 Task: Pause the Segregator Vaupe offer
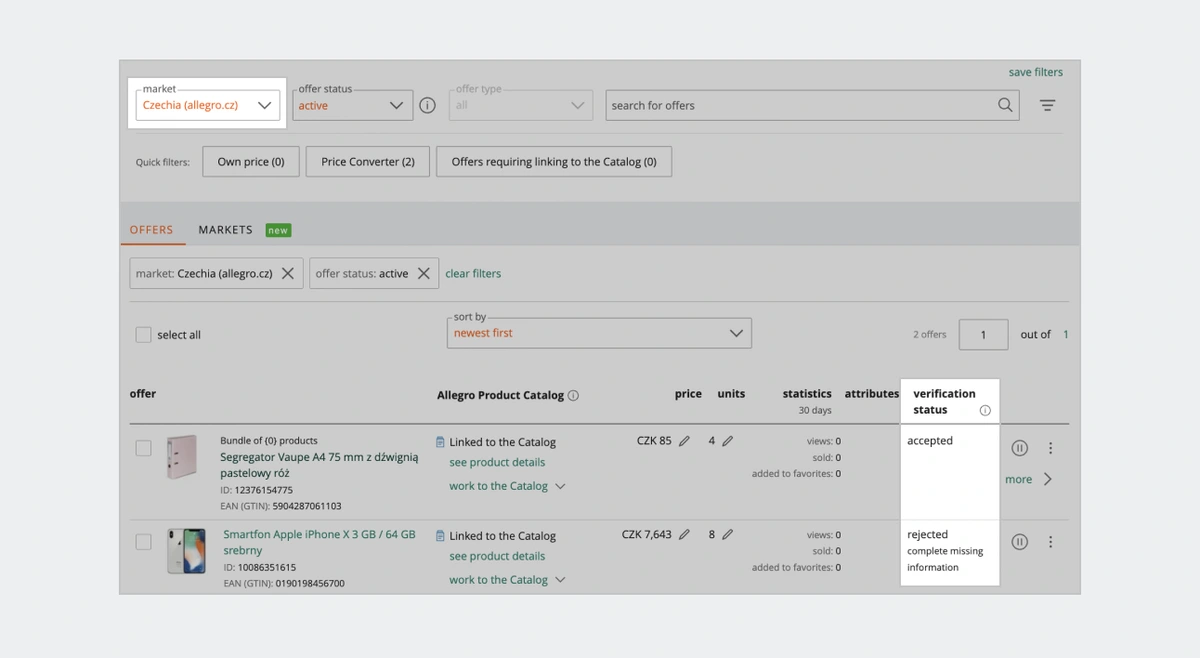coord(1019,448)
